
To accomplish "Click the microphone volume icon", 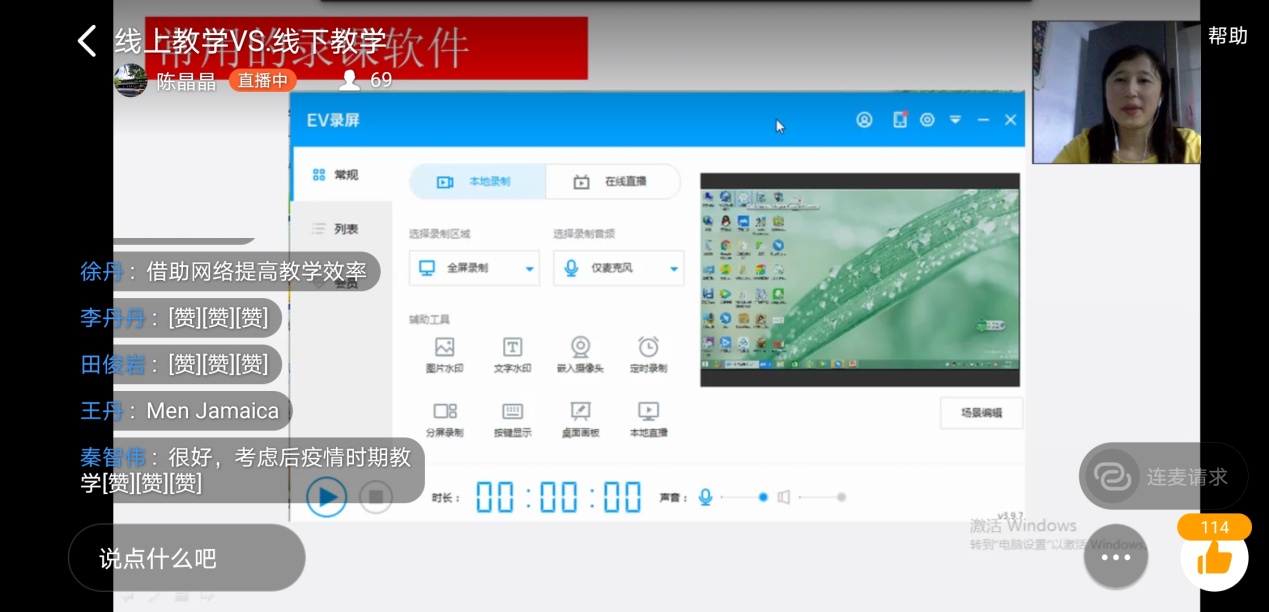I will click(705, 497).
